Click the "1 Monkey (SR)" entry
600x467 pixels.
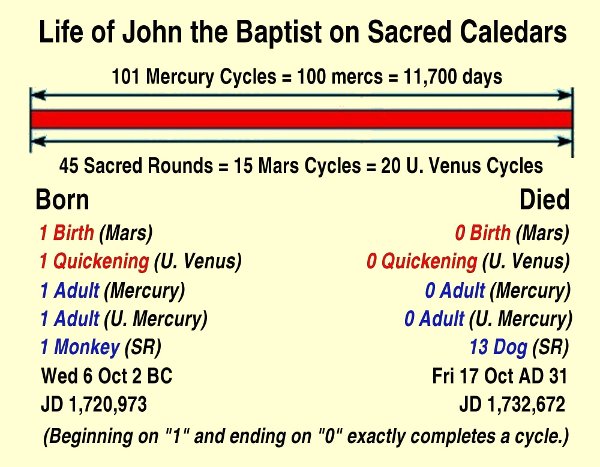pyautogui.click(x=100, y=348)
